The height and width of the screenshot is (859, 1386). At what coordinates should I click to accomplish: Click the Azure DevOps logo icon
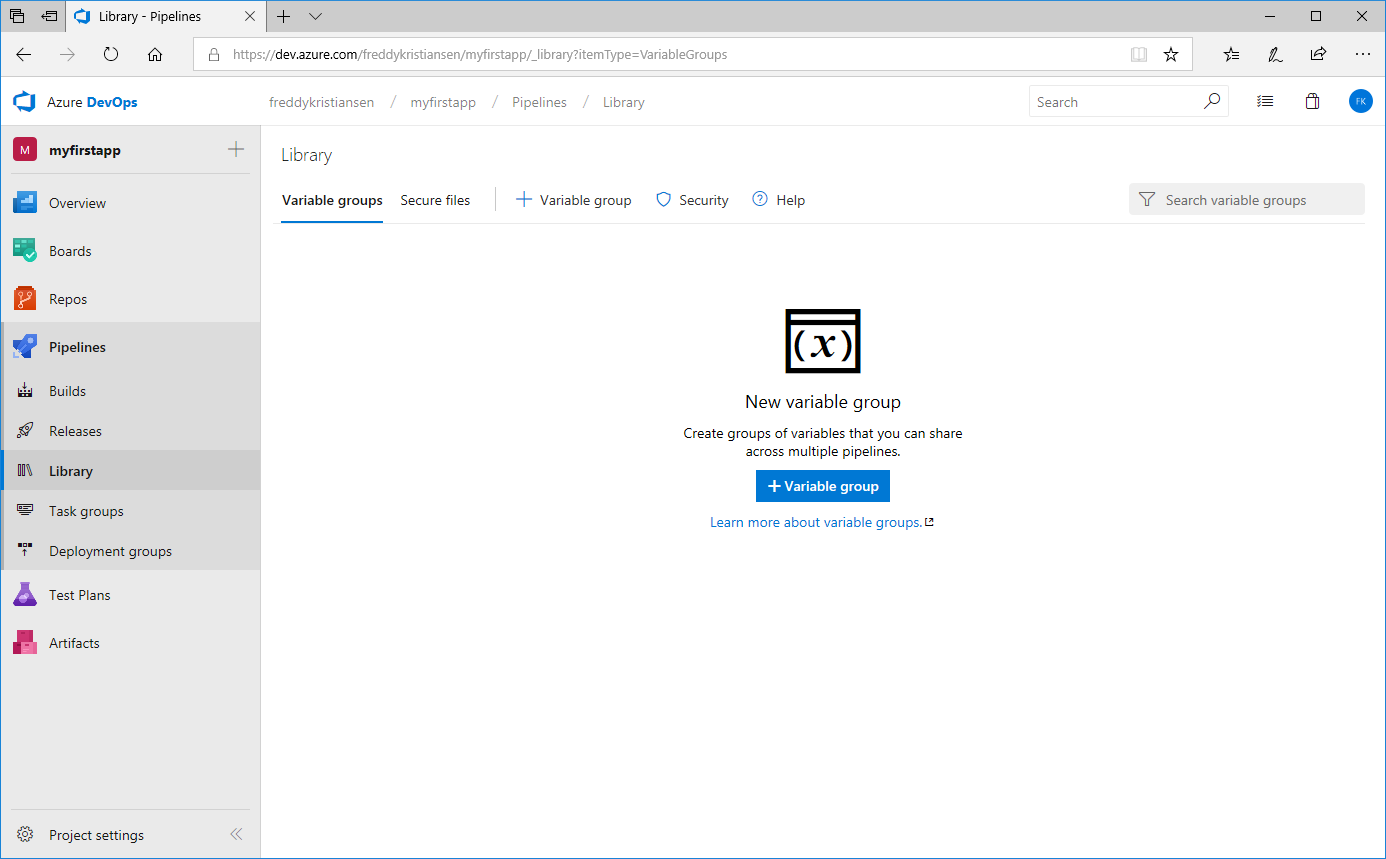pyautogui.click(x=24, y=102)
